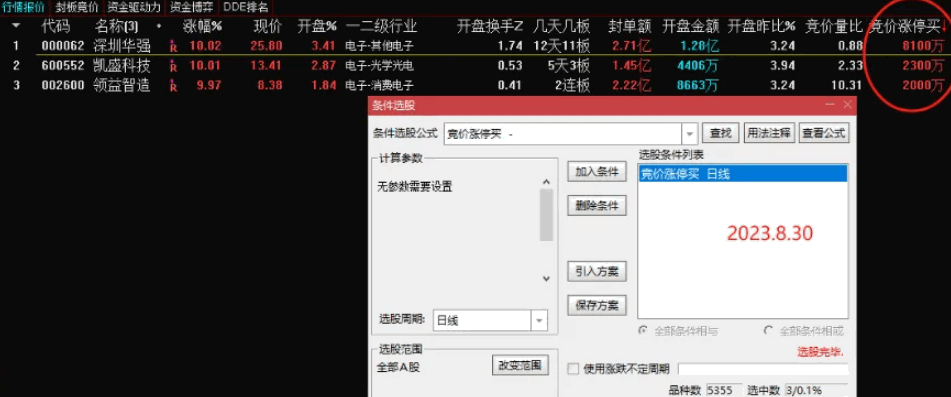Sort by 竞价量比 column header
Image resolution: width=951 pixels, height=397 pixels.
coord(834,26)
